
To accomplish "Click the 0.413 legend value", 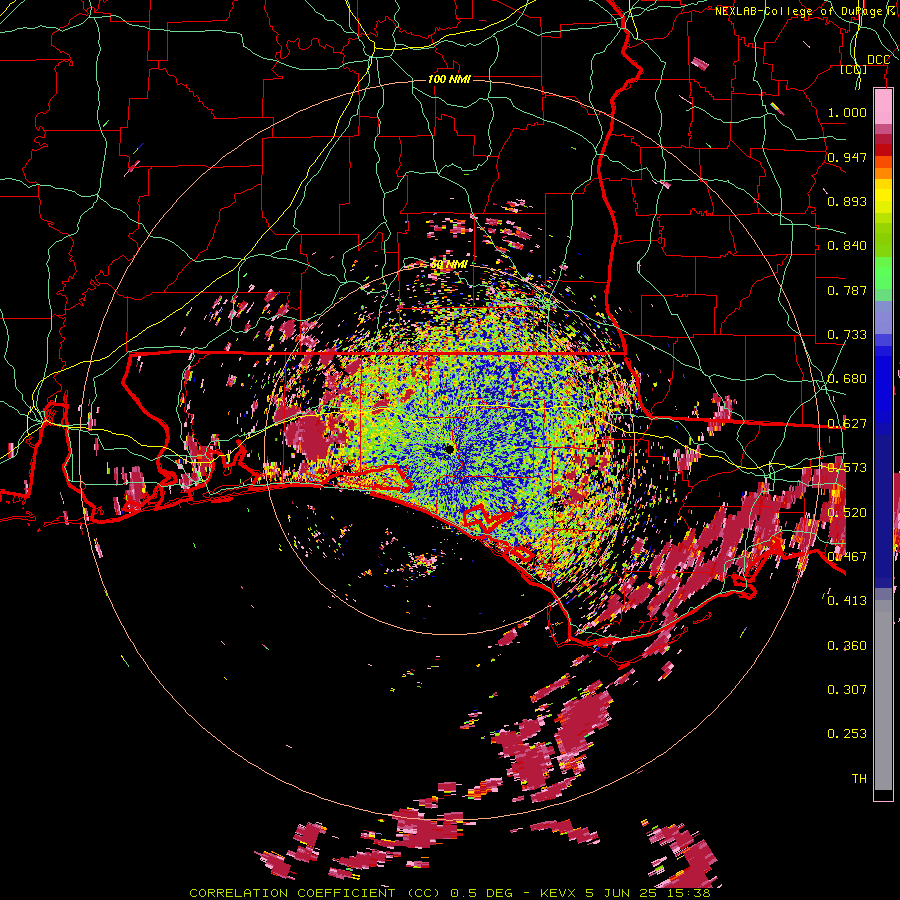I will point(847,601).
